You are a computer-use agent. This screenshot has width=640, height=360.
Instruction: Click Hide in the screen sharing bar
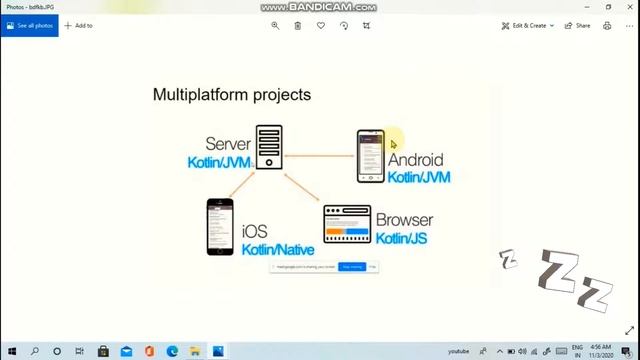pos(372,267)
